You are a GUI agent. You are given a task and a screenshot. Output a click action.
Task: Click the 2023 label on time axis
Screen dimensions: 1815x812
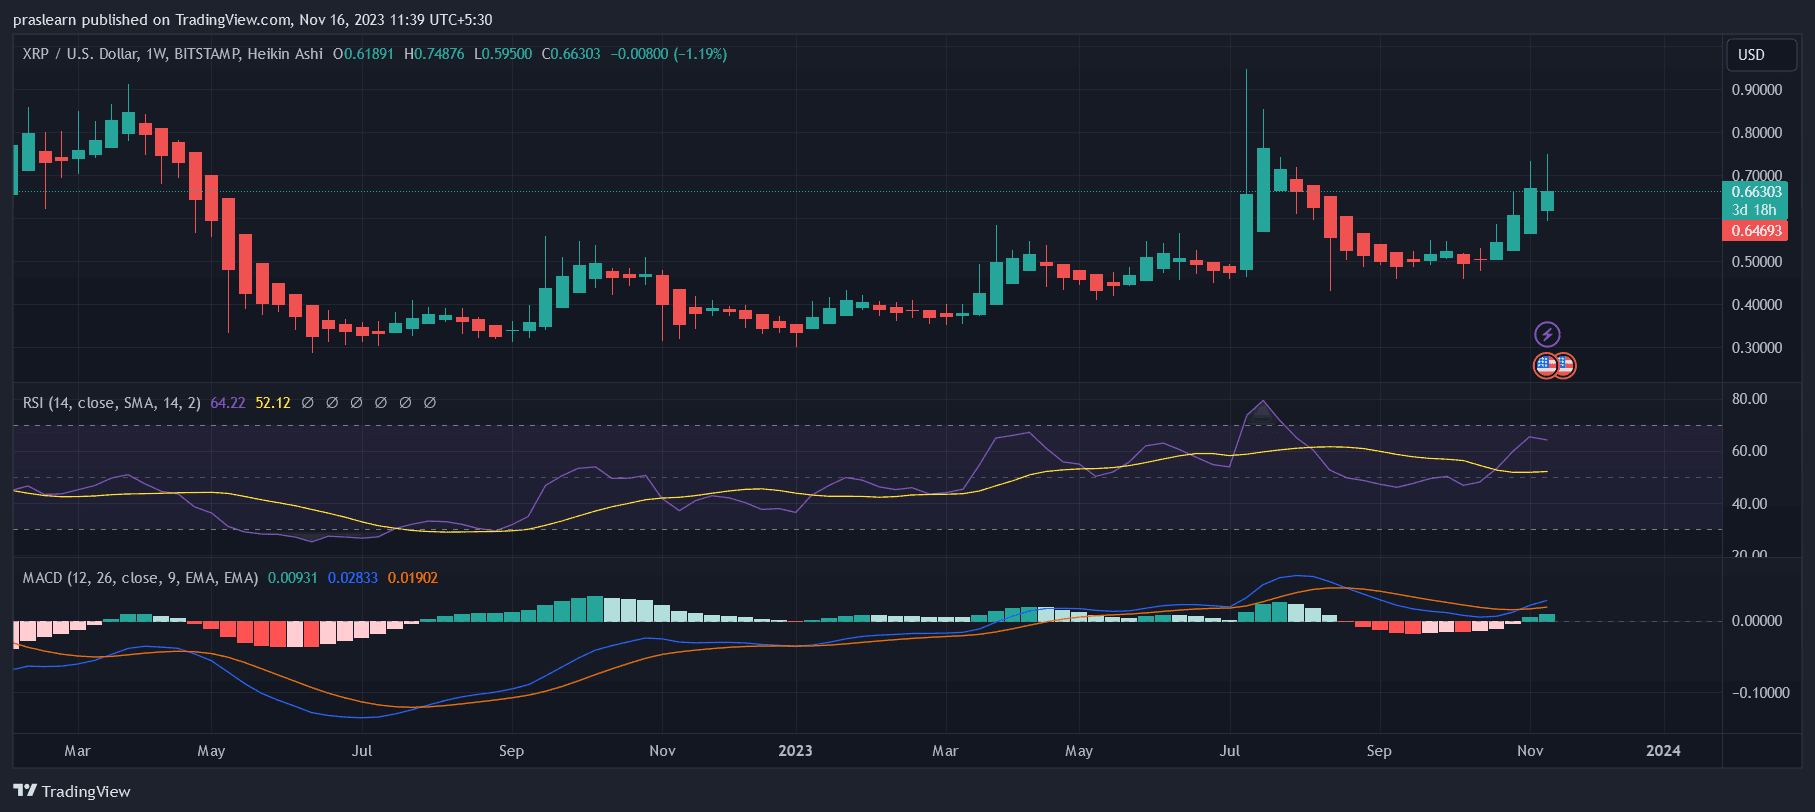point(795,751)
